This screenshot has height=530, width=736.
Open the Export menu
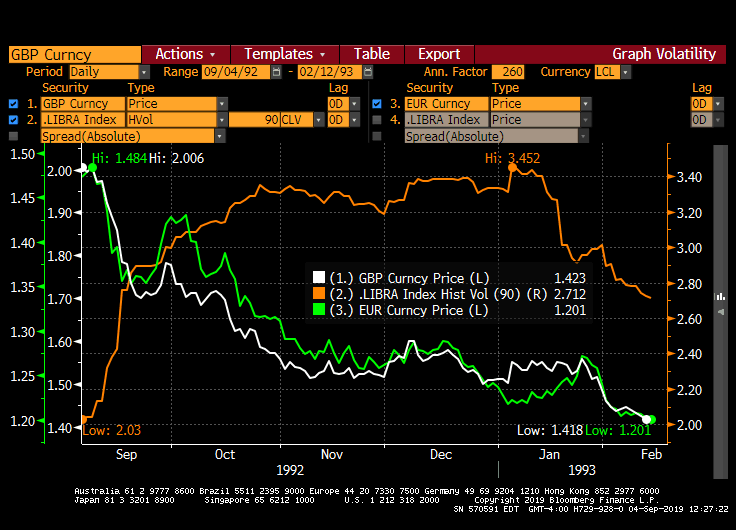(439, 54)
